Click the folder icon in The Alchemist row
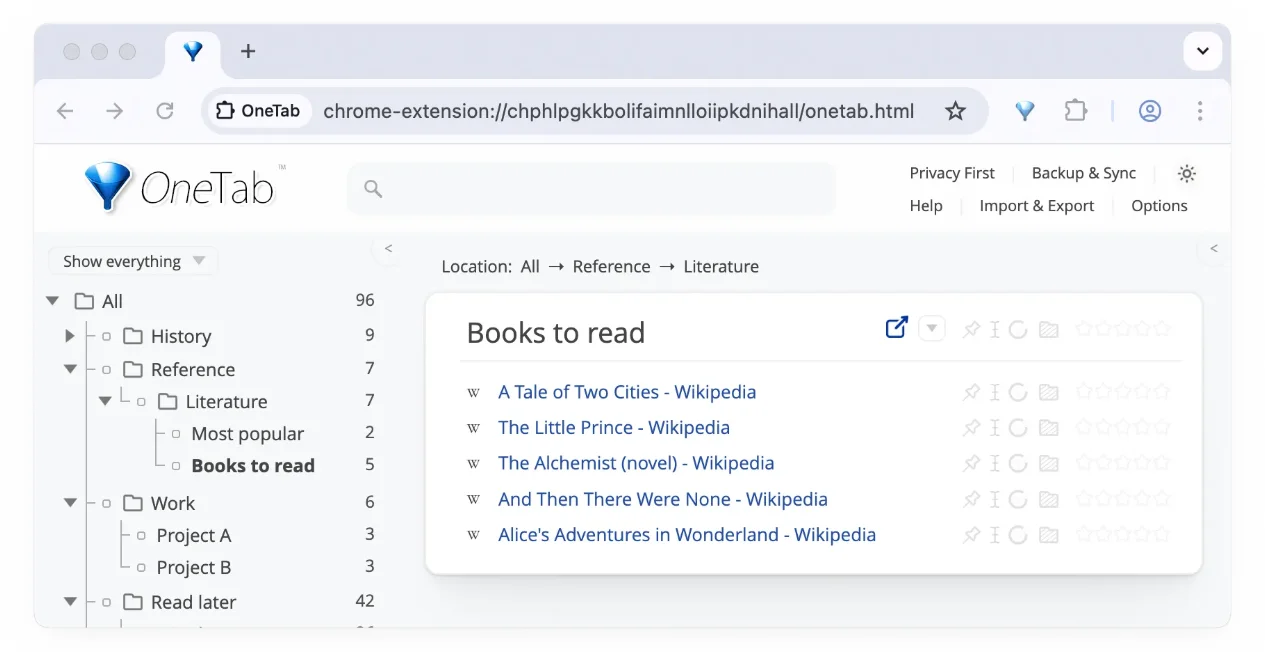 tap(1048, 464)
